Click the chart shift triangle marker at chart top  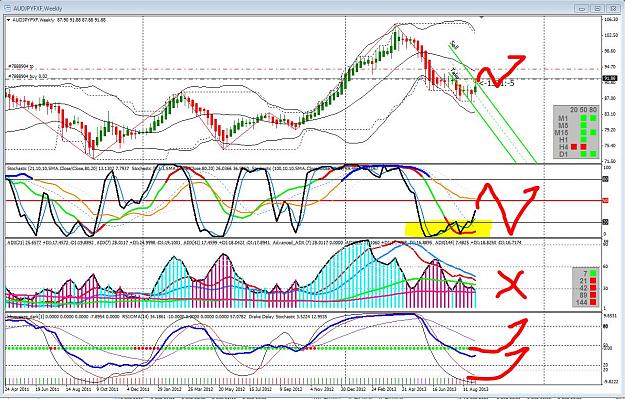tap(482, 18)
